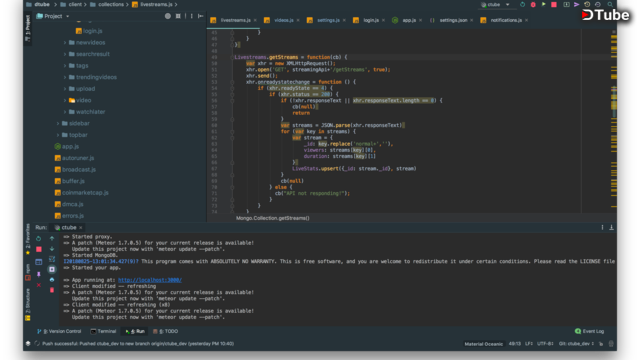Toggle scroll to end in Run console
This screenshot has height=360, width=640.
(x=52, y=269)
